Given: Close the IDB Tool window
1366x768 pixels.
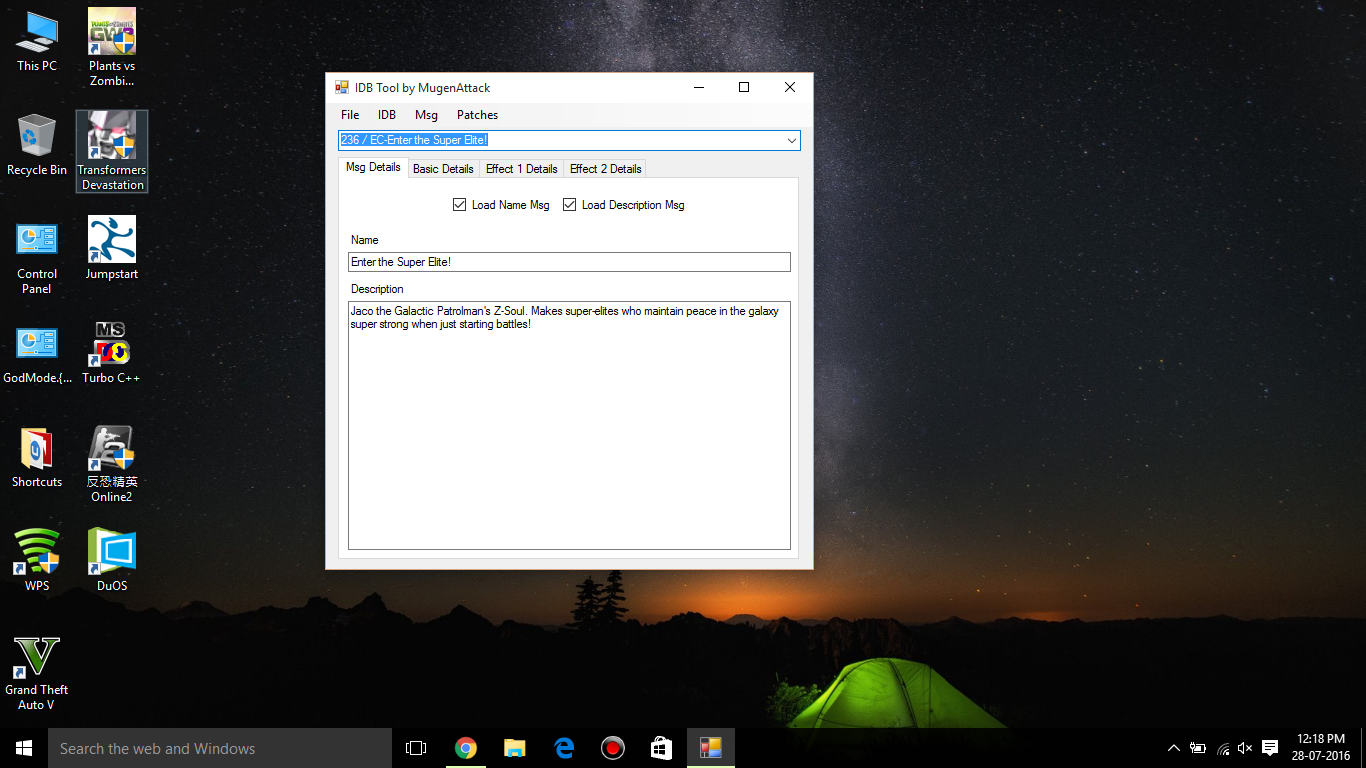Looking at the screenshot, I should pyautogui.click(x=790, y=88).
